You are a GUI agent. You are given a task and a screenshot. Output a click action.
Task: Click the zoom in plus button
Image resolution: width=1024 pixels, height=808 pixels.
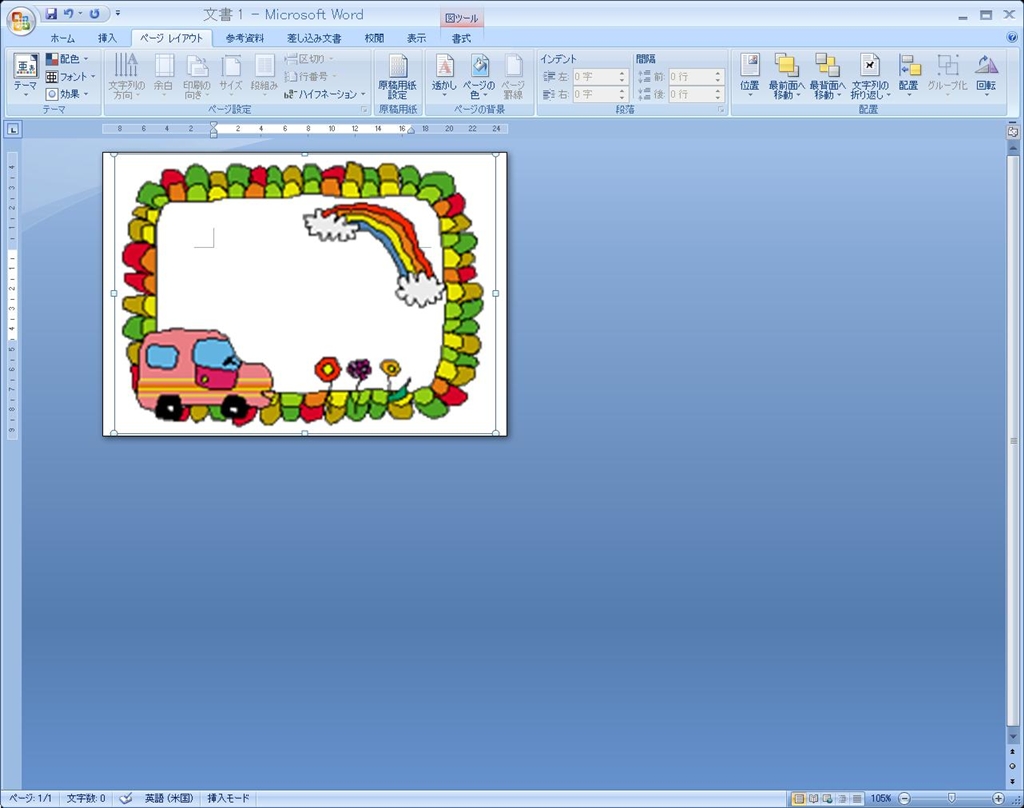pos(998,798)
